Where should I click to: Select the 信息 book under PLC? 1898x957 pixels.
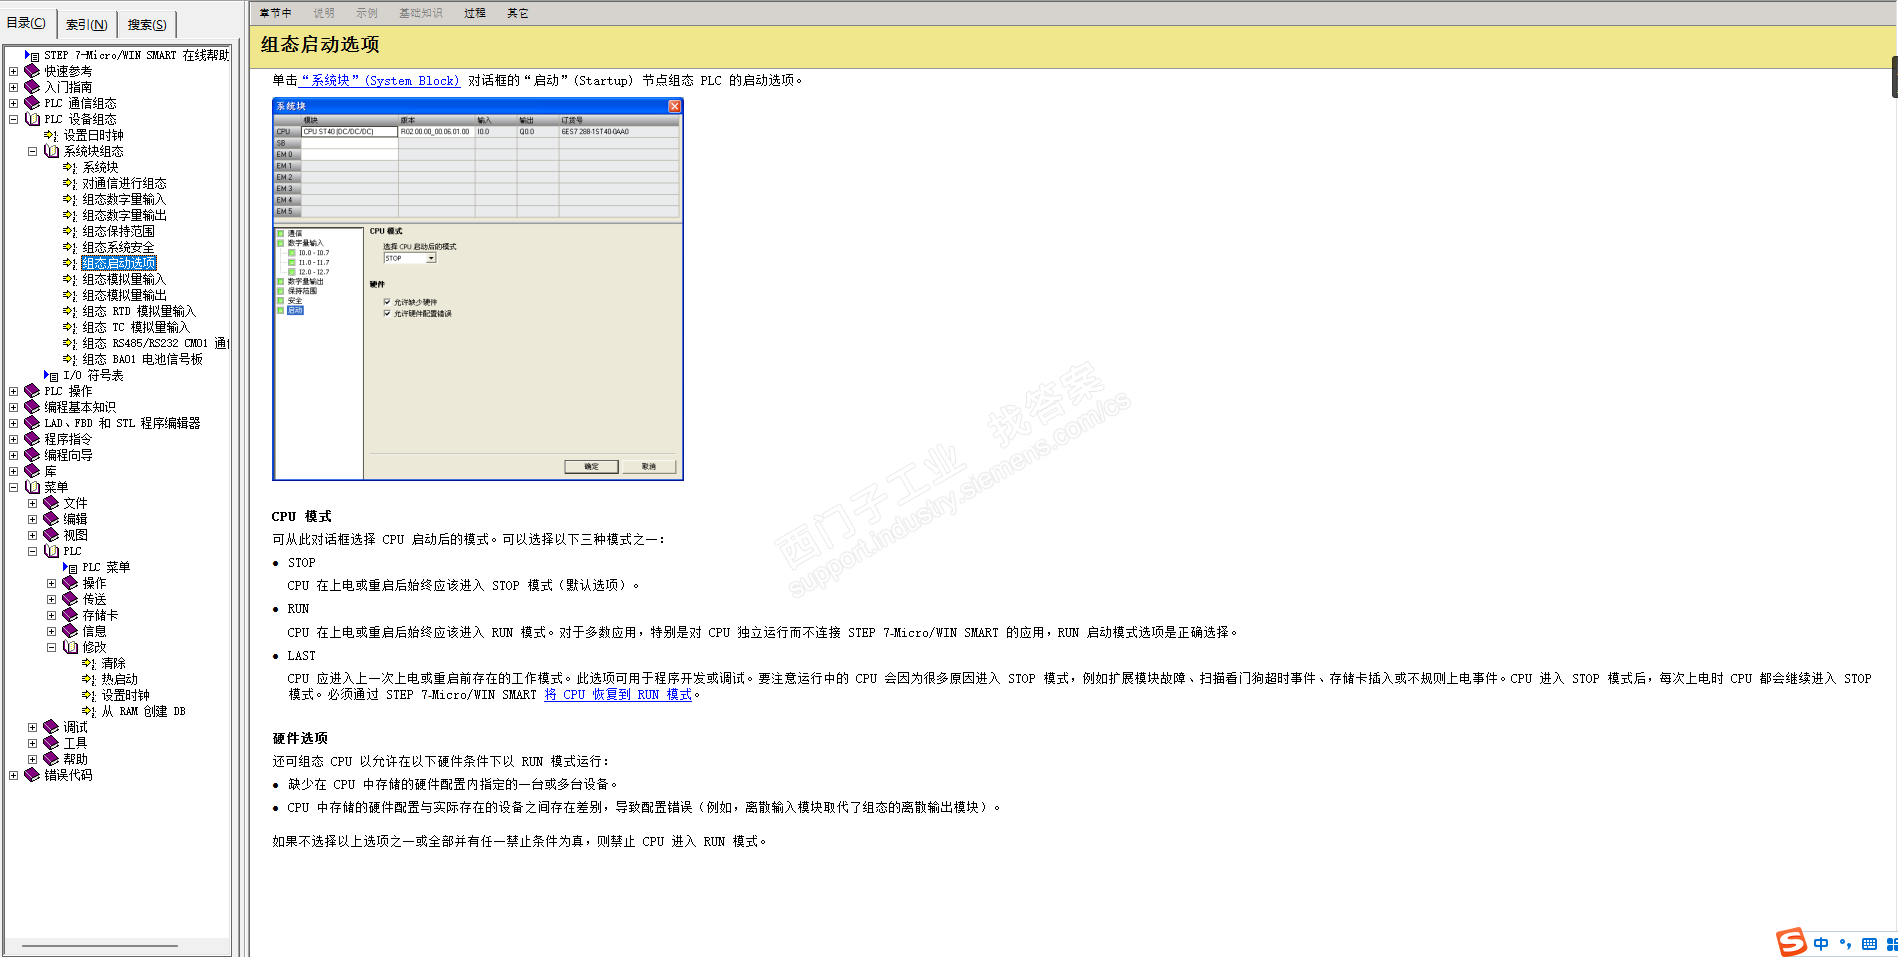point(94,631)
